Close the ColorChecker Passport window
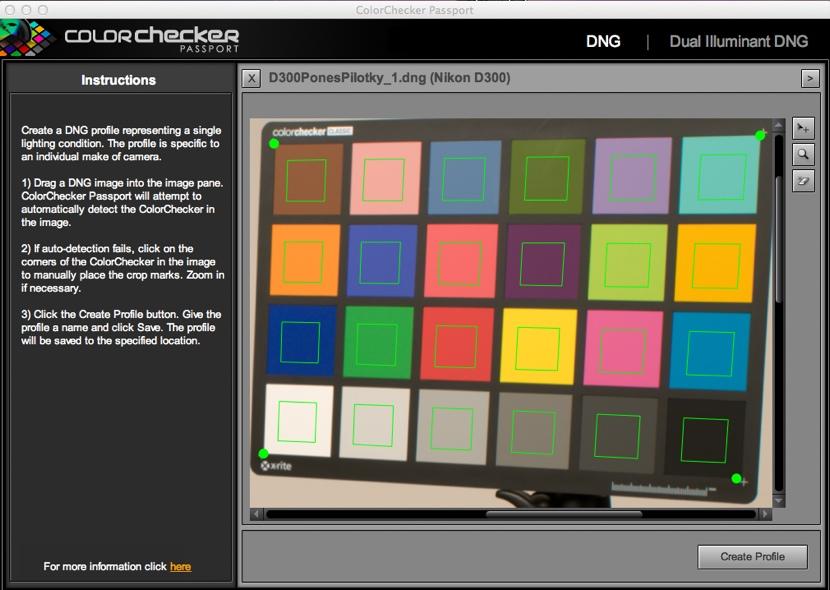Viewport: 830px width, 590px height. tap(10, 10)
